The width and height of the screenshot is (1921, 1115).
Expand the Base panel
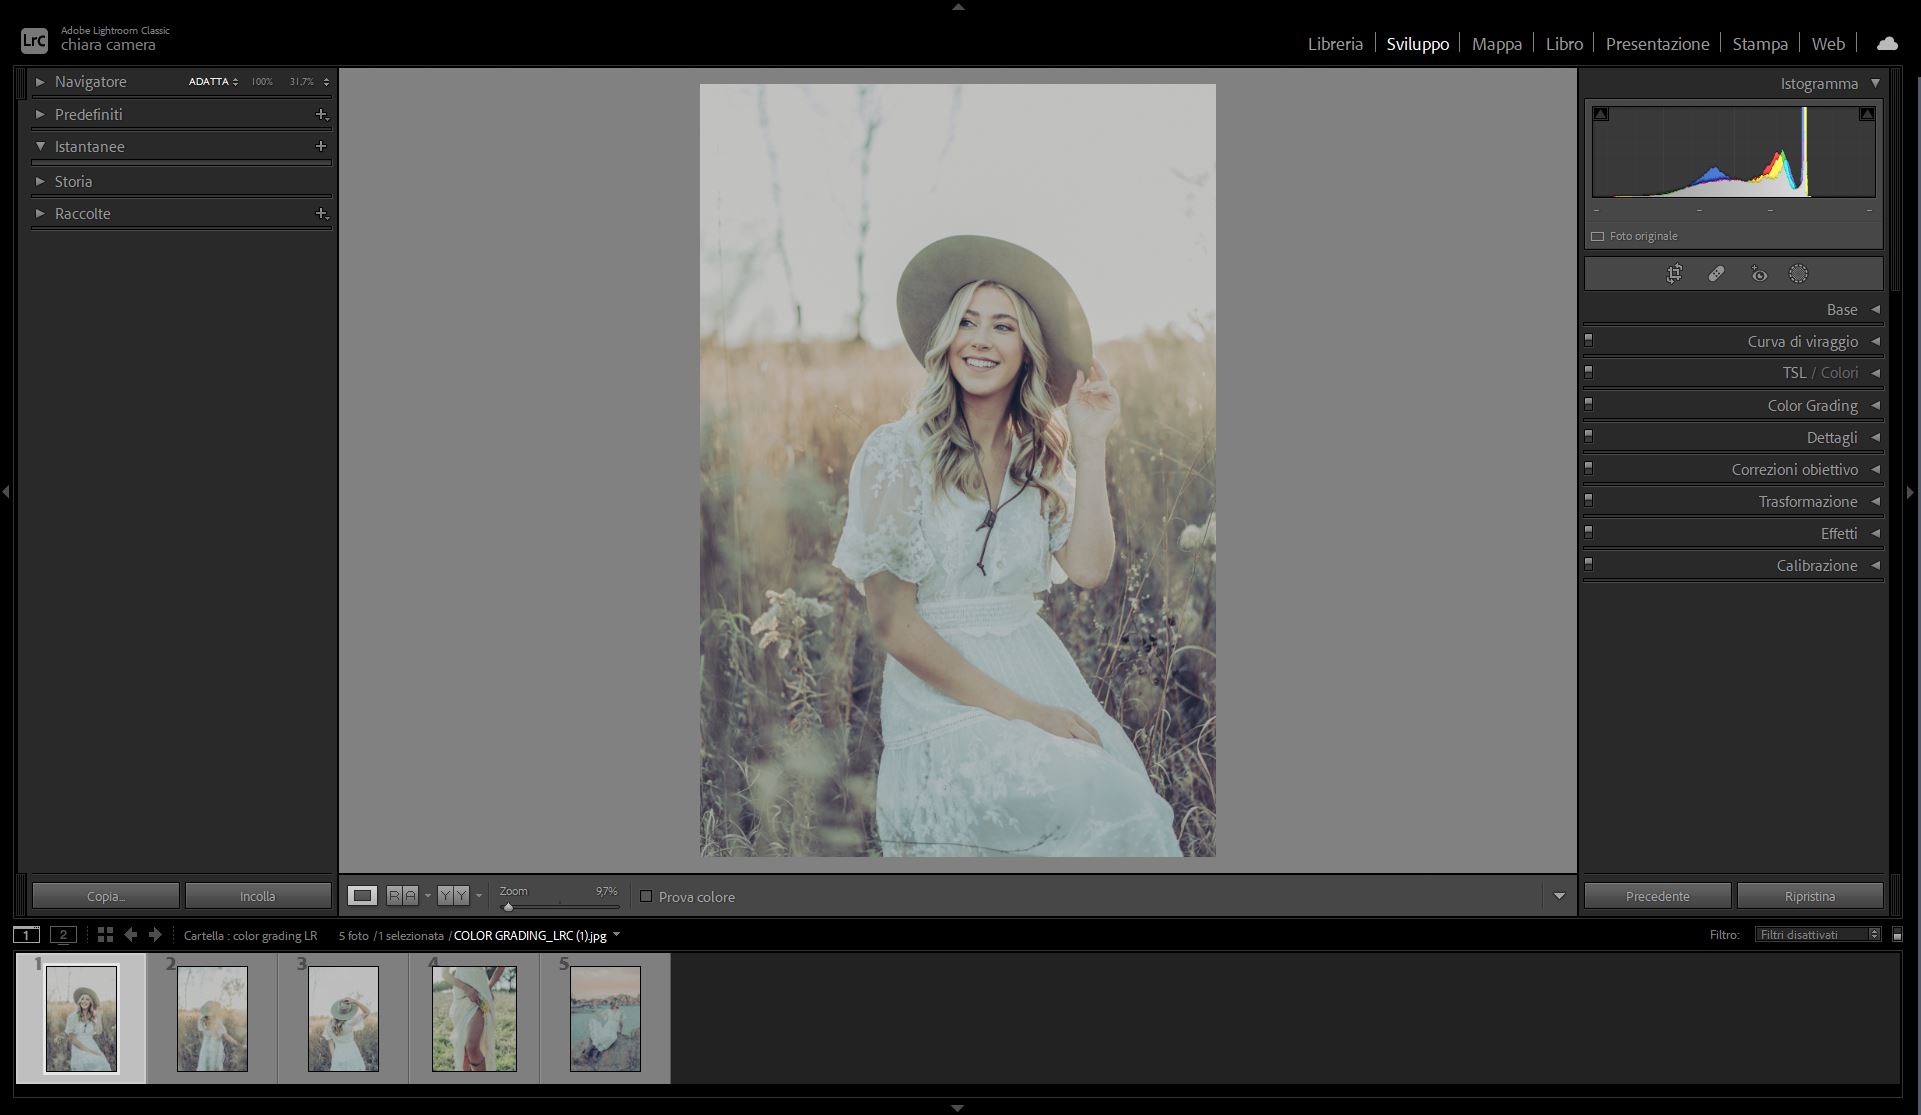pos(1841,310)
